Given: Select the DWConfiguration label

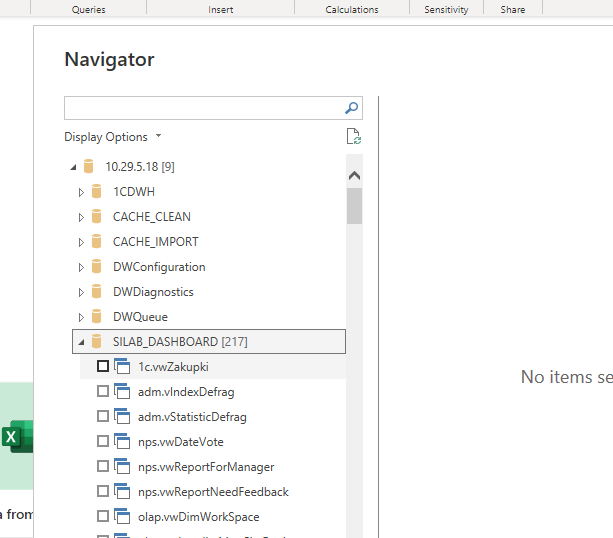Looking at the screenshot, I should click(159, 267).
